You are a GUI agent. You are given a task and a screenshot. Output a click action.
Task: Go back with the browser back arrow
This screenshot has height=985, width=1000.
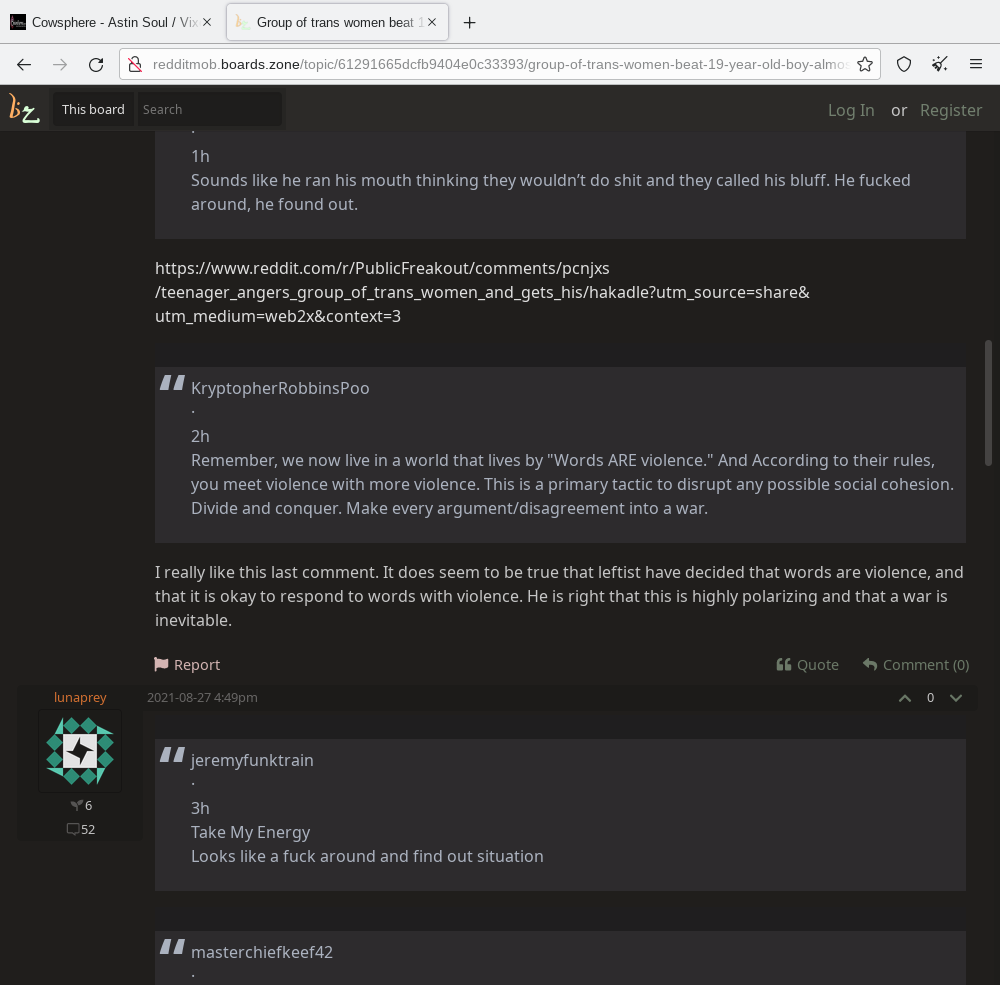pyautogui.click(x=24, y=64)
